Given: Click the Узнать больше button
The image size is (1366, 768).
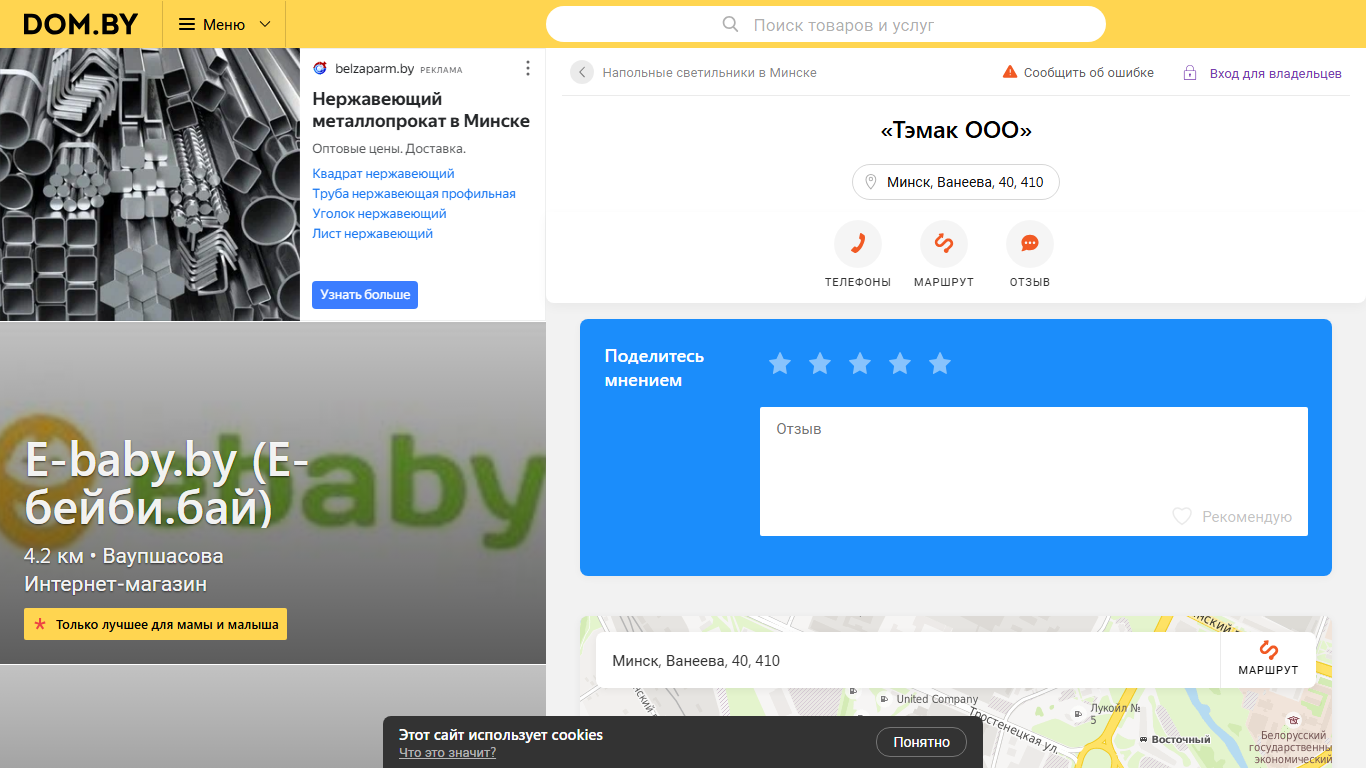Looking at the screenshot, I should pos(365,295).
